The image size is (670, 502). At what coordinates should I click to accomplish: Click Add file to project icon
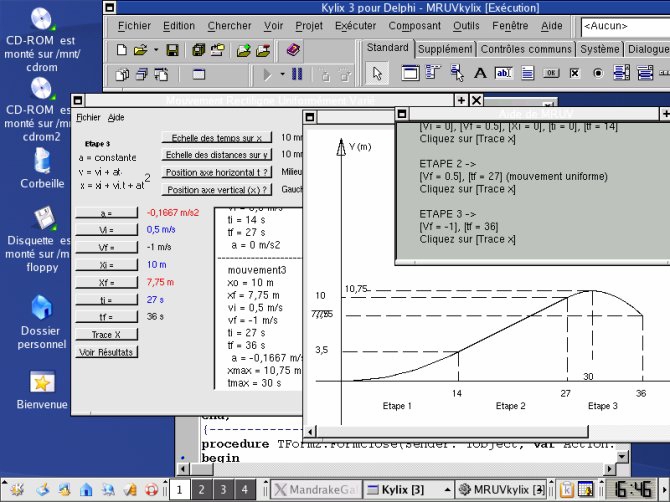pos(244,50)
